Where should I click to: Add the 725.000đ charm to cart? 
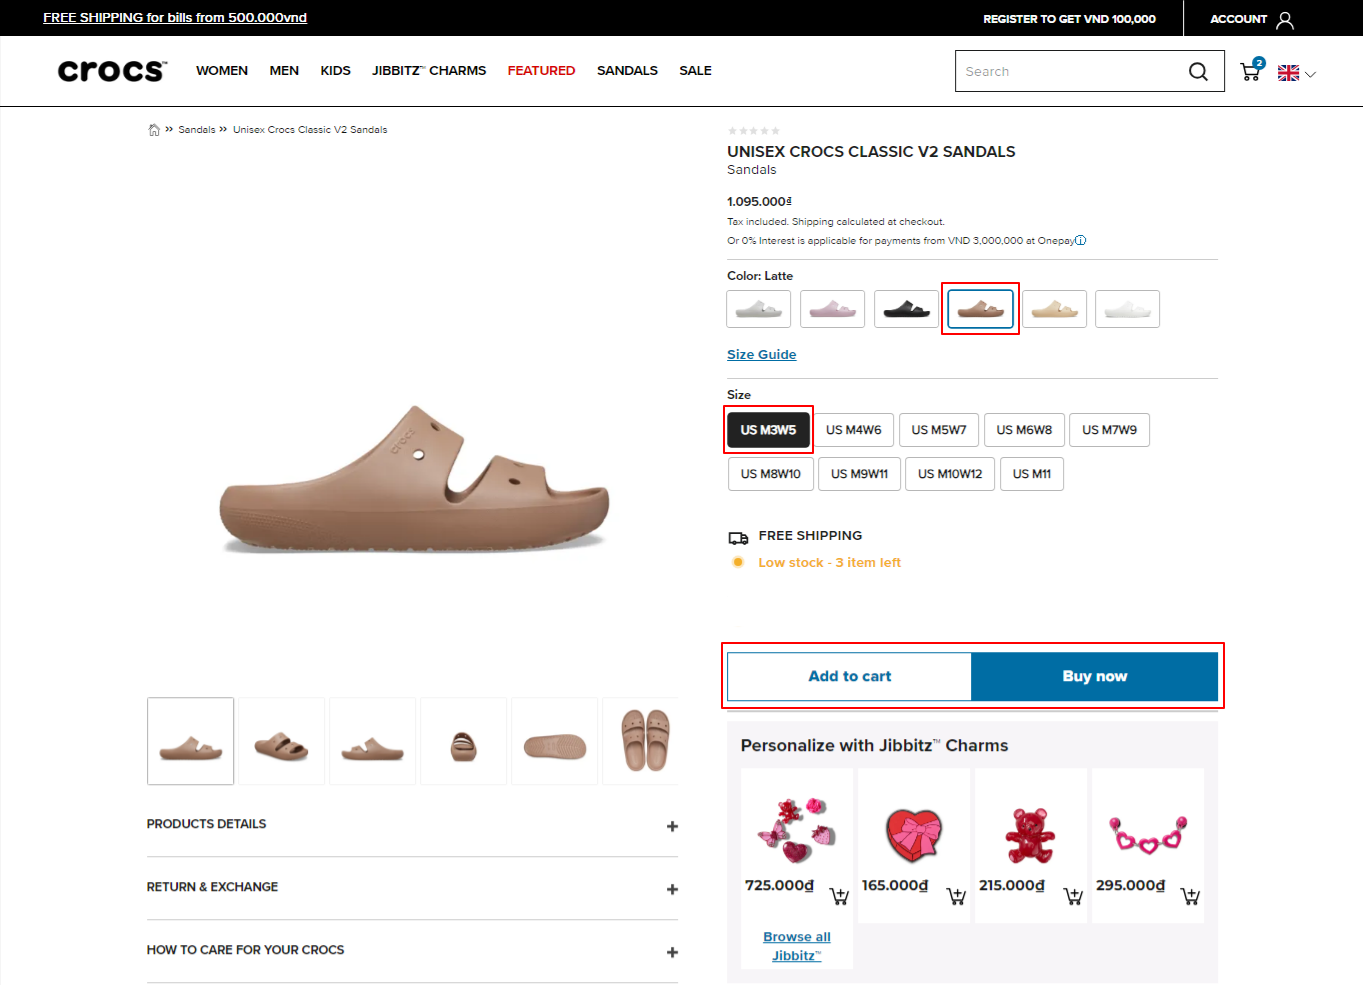839,896
